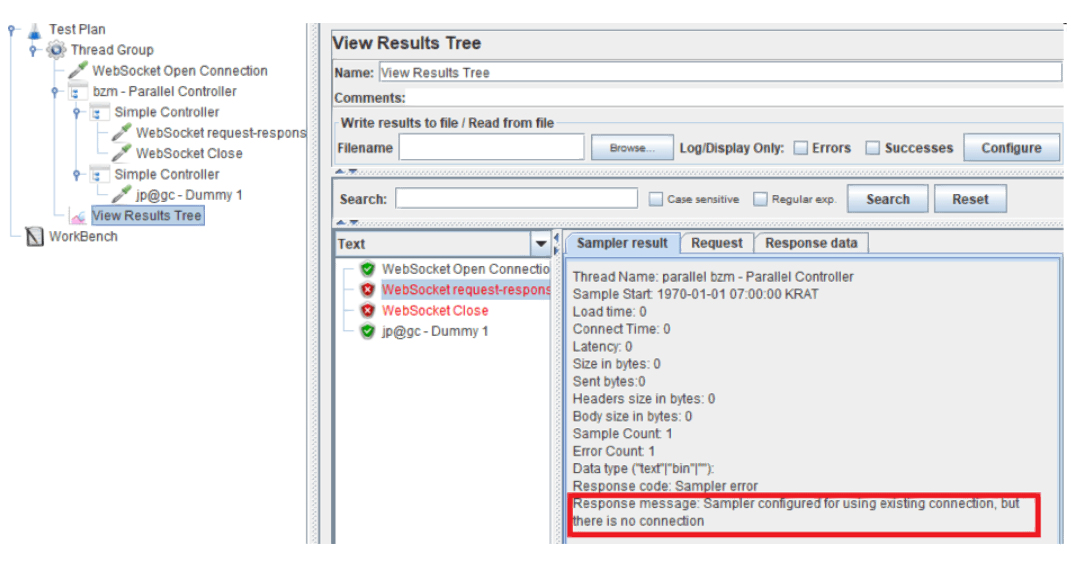
Task: Toggle the Regular exp. checkbox
Action: point(760,199)
